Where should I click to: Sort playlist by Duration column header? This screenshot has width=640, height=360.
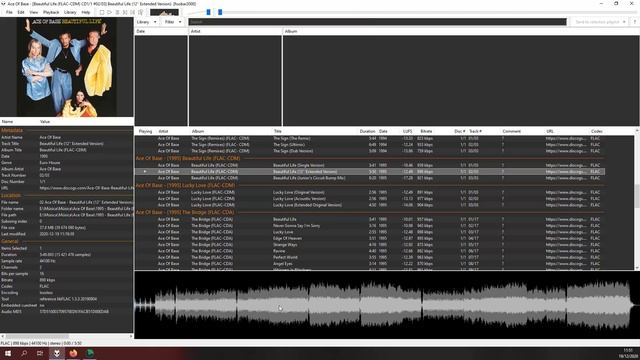pyautogui.click(x=367, y=131)
